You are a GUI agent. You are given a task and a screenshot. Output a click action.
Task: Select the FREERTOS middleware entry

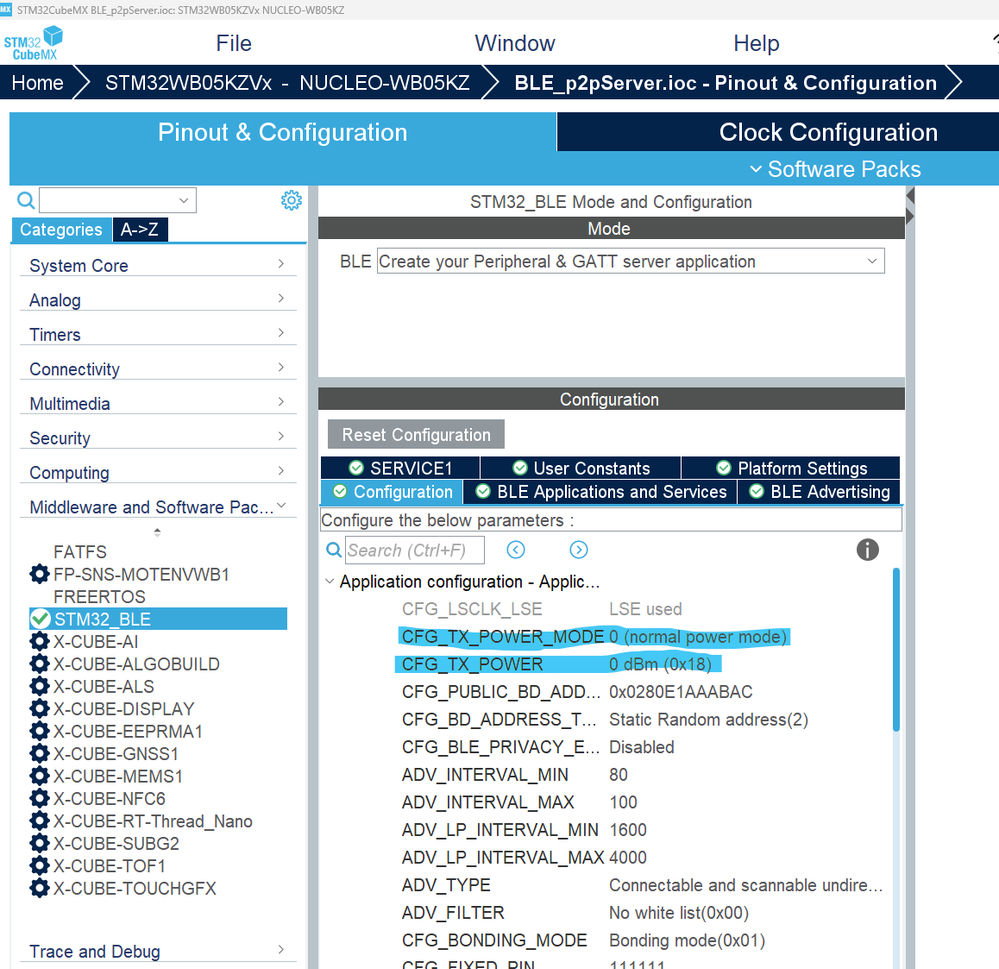click(99, 596)
